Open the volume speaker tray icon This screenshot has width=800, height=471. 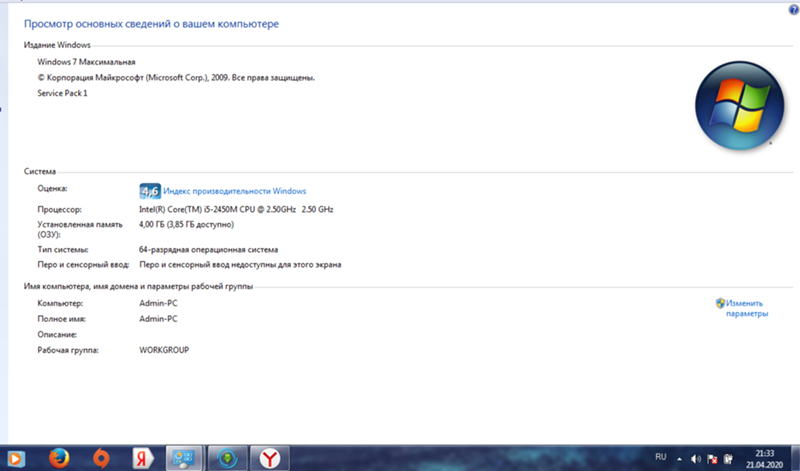point(695,459)
